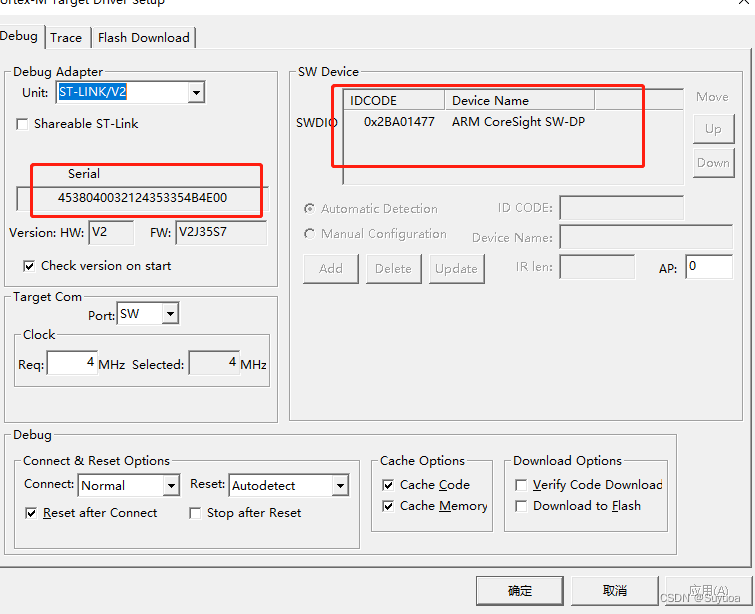The width and height of the screenshot is (755, 614).
Task: Click the Req clock MHz field
Action: (x=72, y=363)
